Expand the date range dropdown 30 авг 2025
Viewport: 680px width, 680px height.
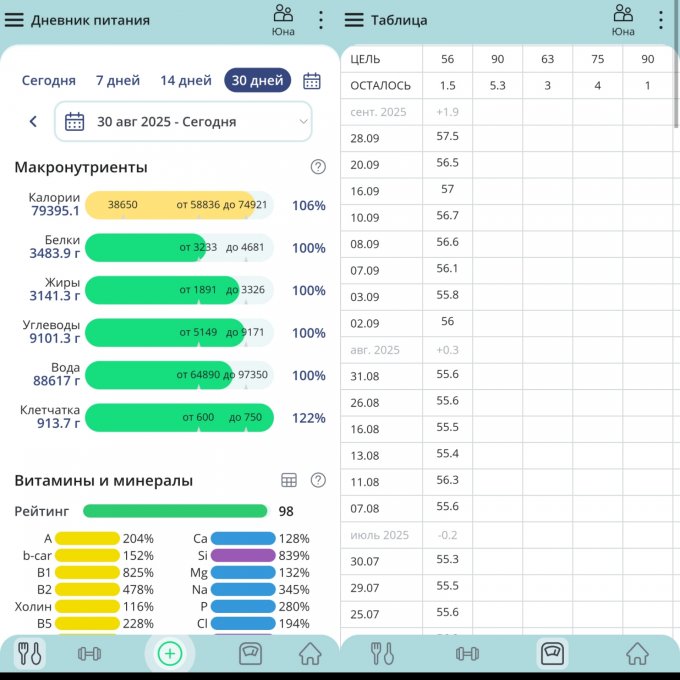click(183, 122)
